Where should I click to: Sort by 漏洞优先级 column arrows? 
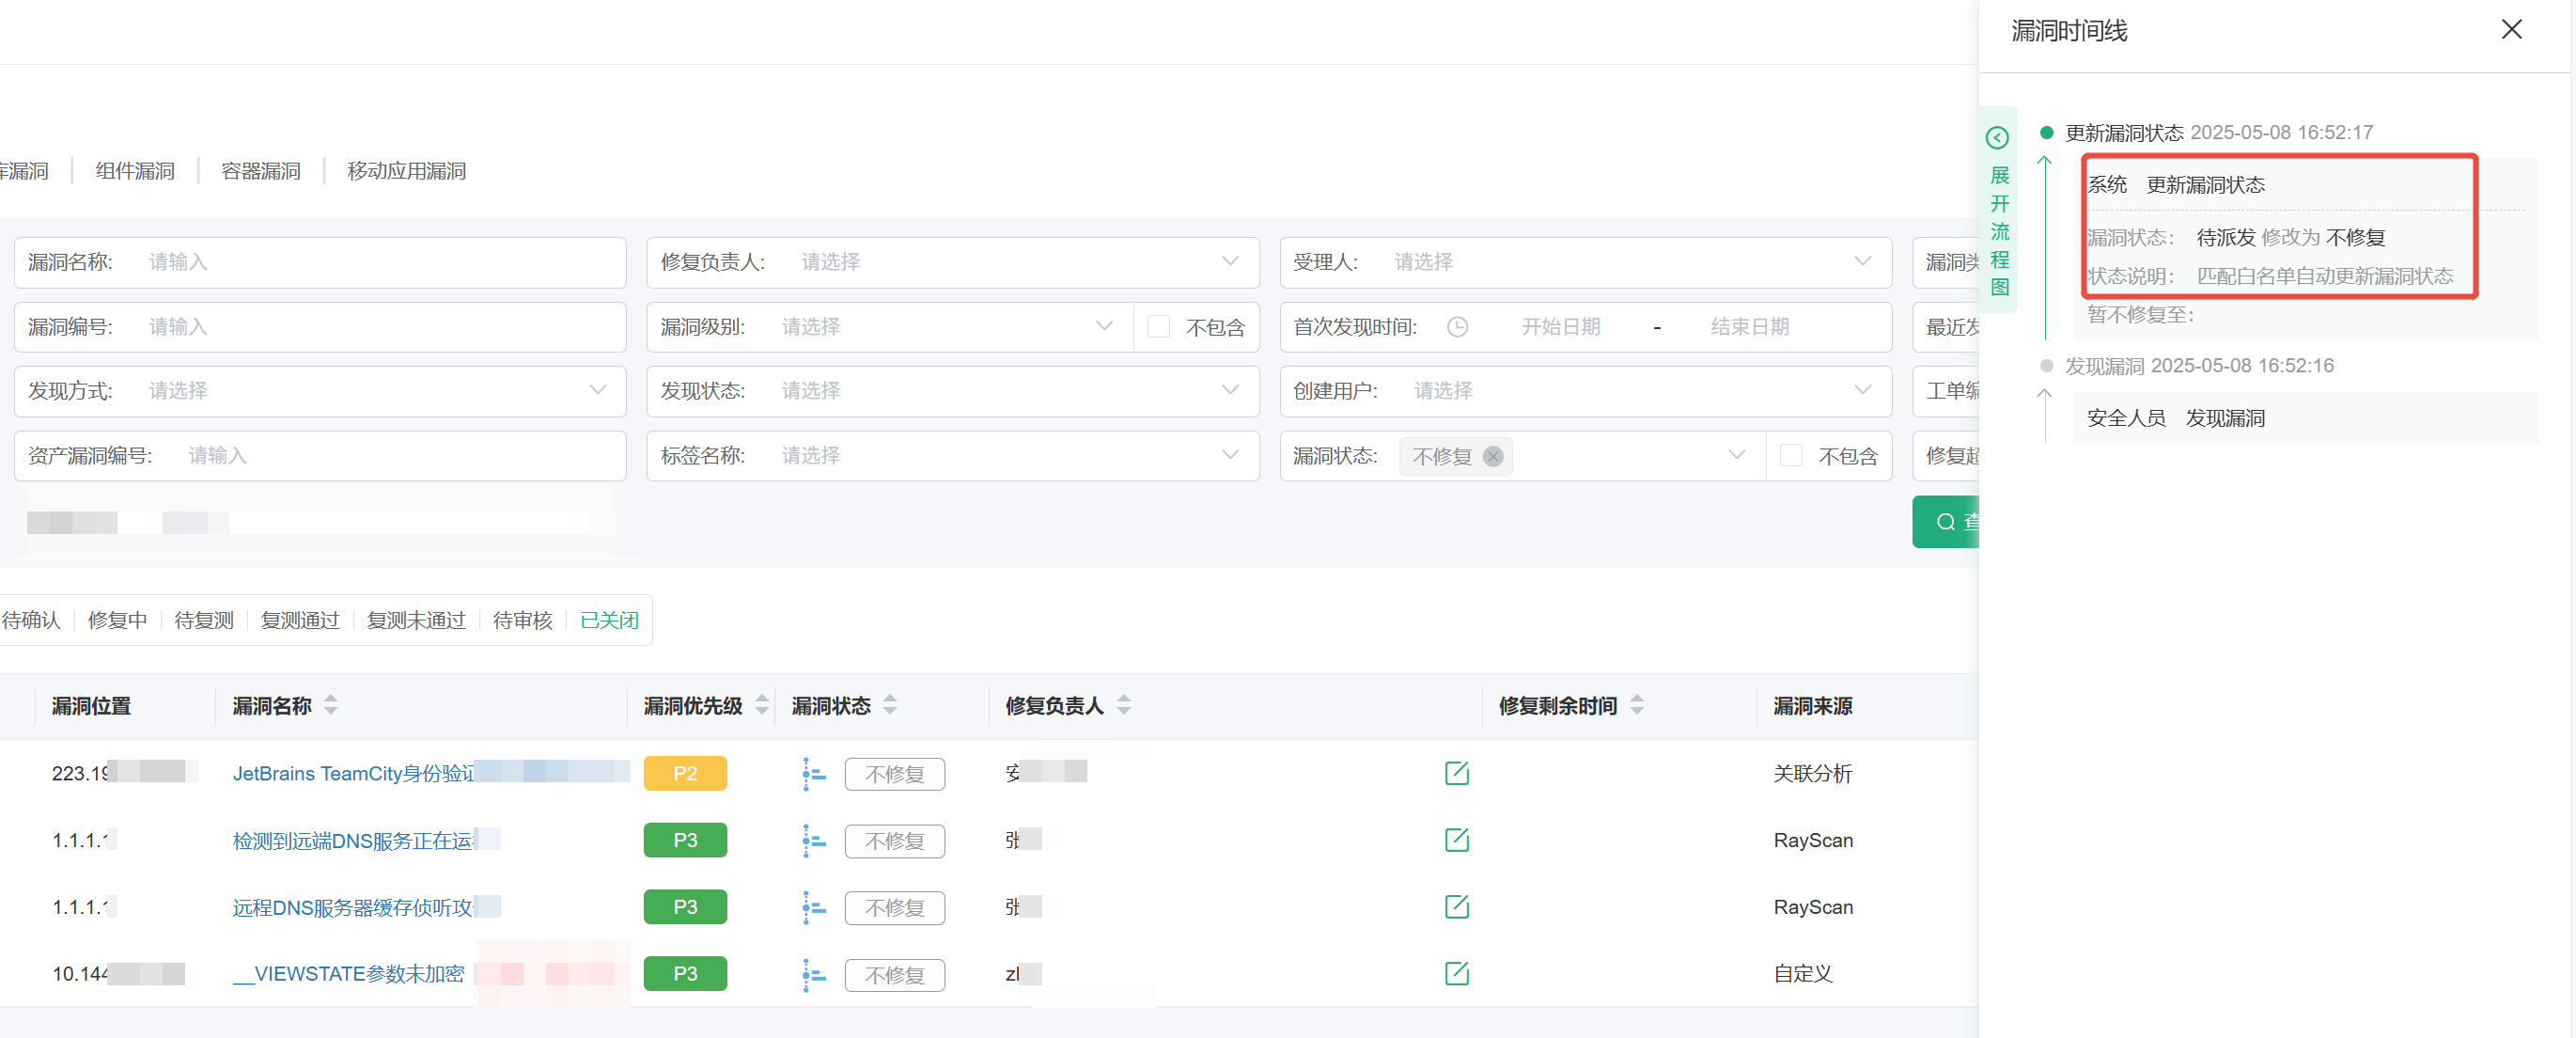762,705
